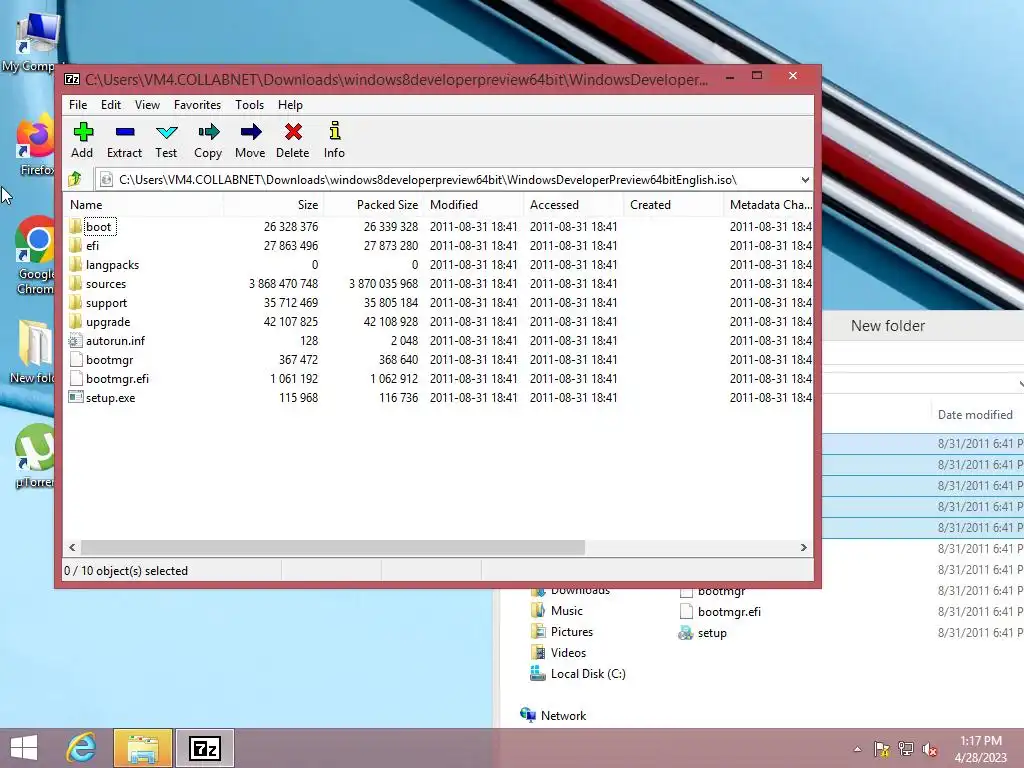This screenshot has width=1024, height=768.
Task: Open the File menu
Action: (78, 104)
